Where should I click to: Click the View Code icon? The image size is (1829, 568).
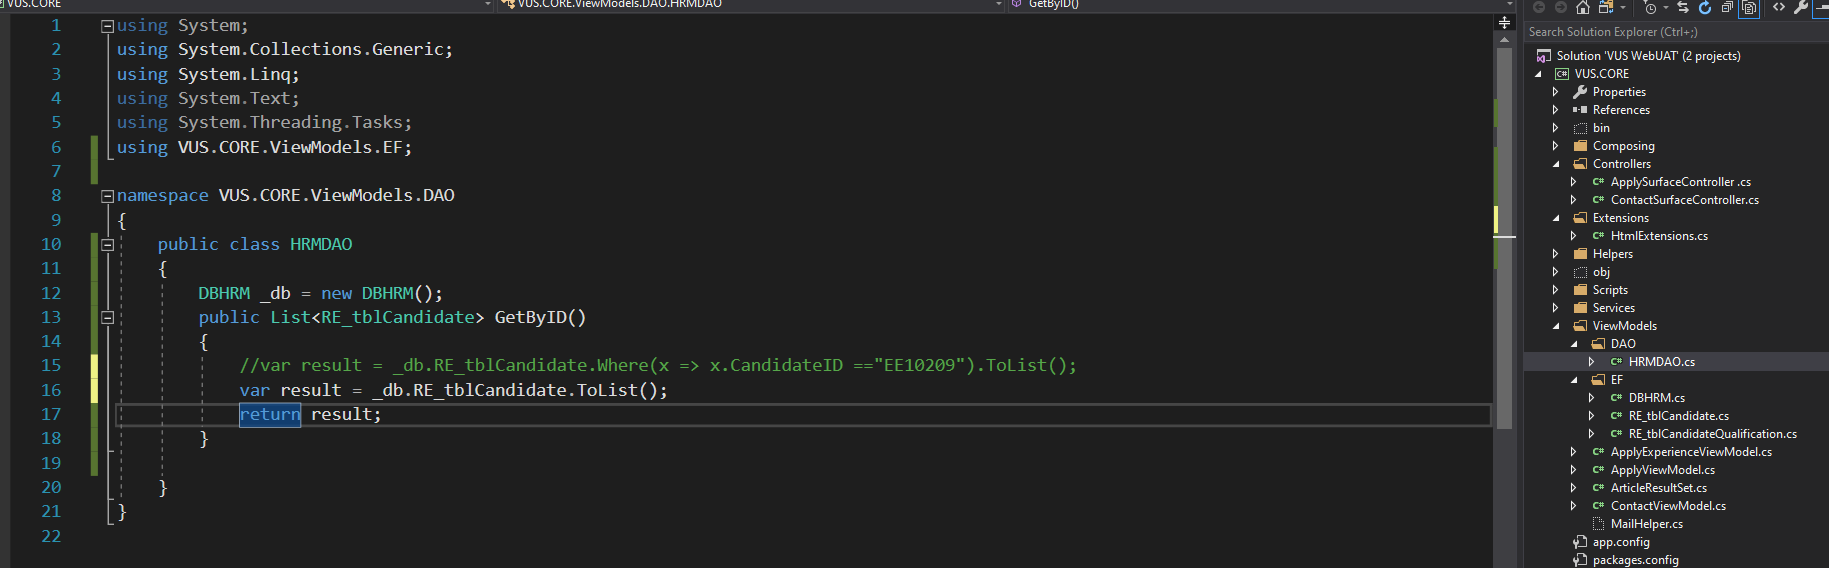(x=1779, y=8)
